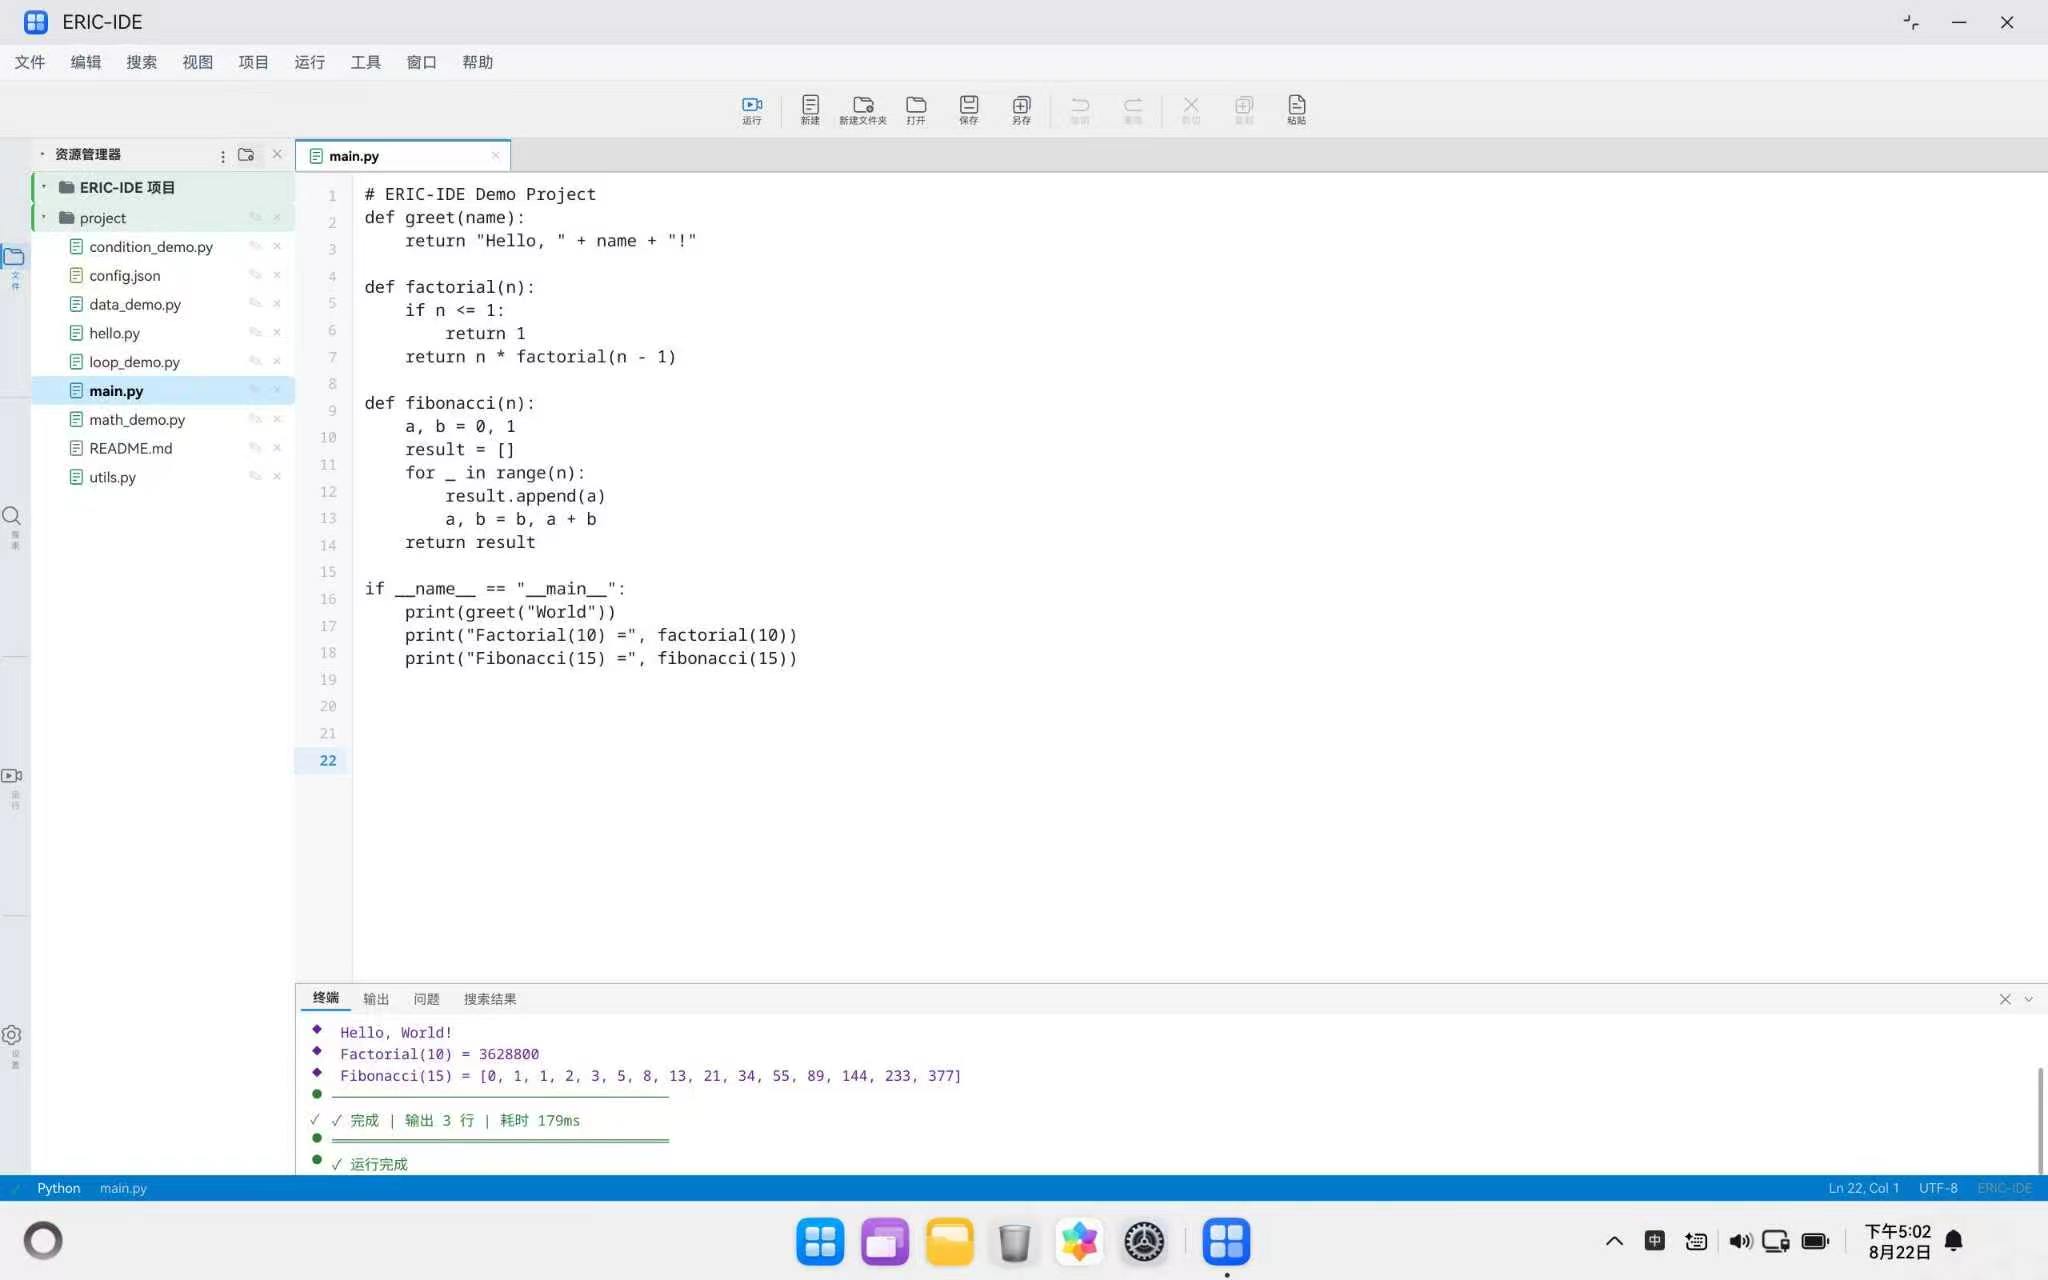Close the 资源管理器 panel
Image resolution: width=2048 pixels, height=1280 pixels.
point(277,154)
